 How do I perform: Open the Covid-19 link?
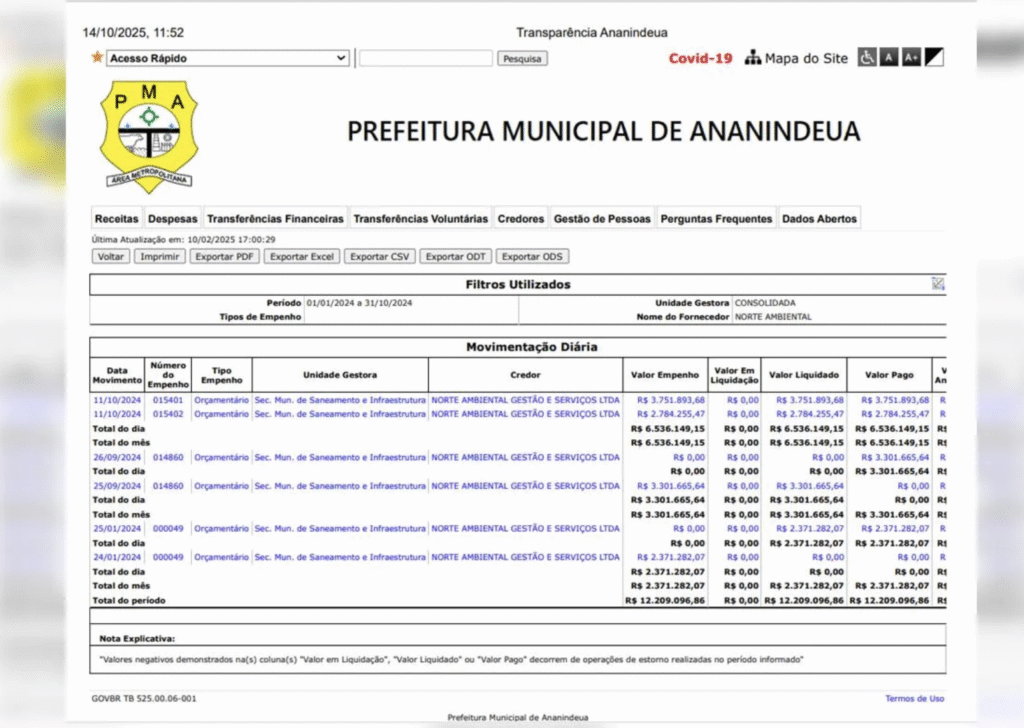[x=700, y=58]
